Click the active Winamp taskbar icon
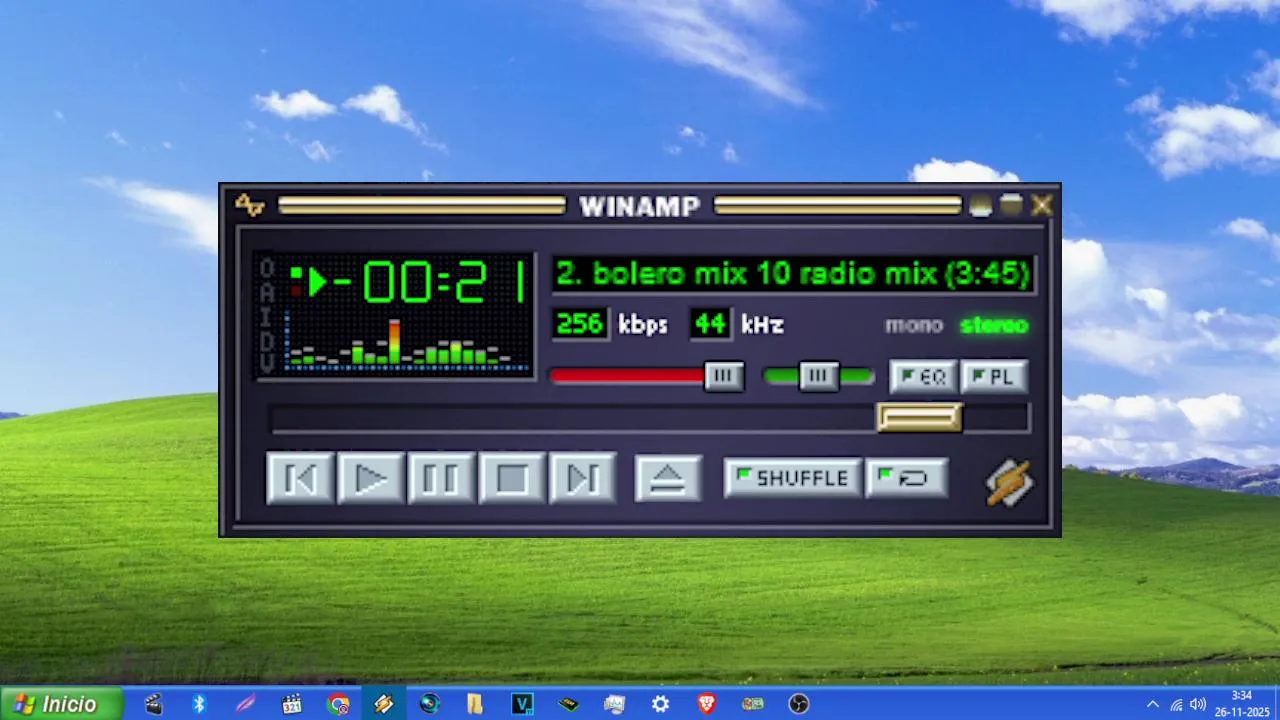Viewport: 1280px width, 720px height. point(384,704)
